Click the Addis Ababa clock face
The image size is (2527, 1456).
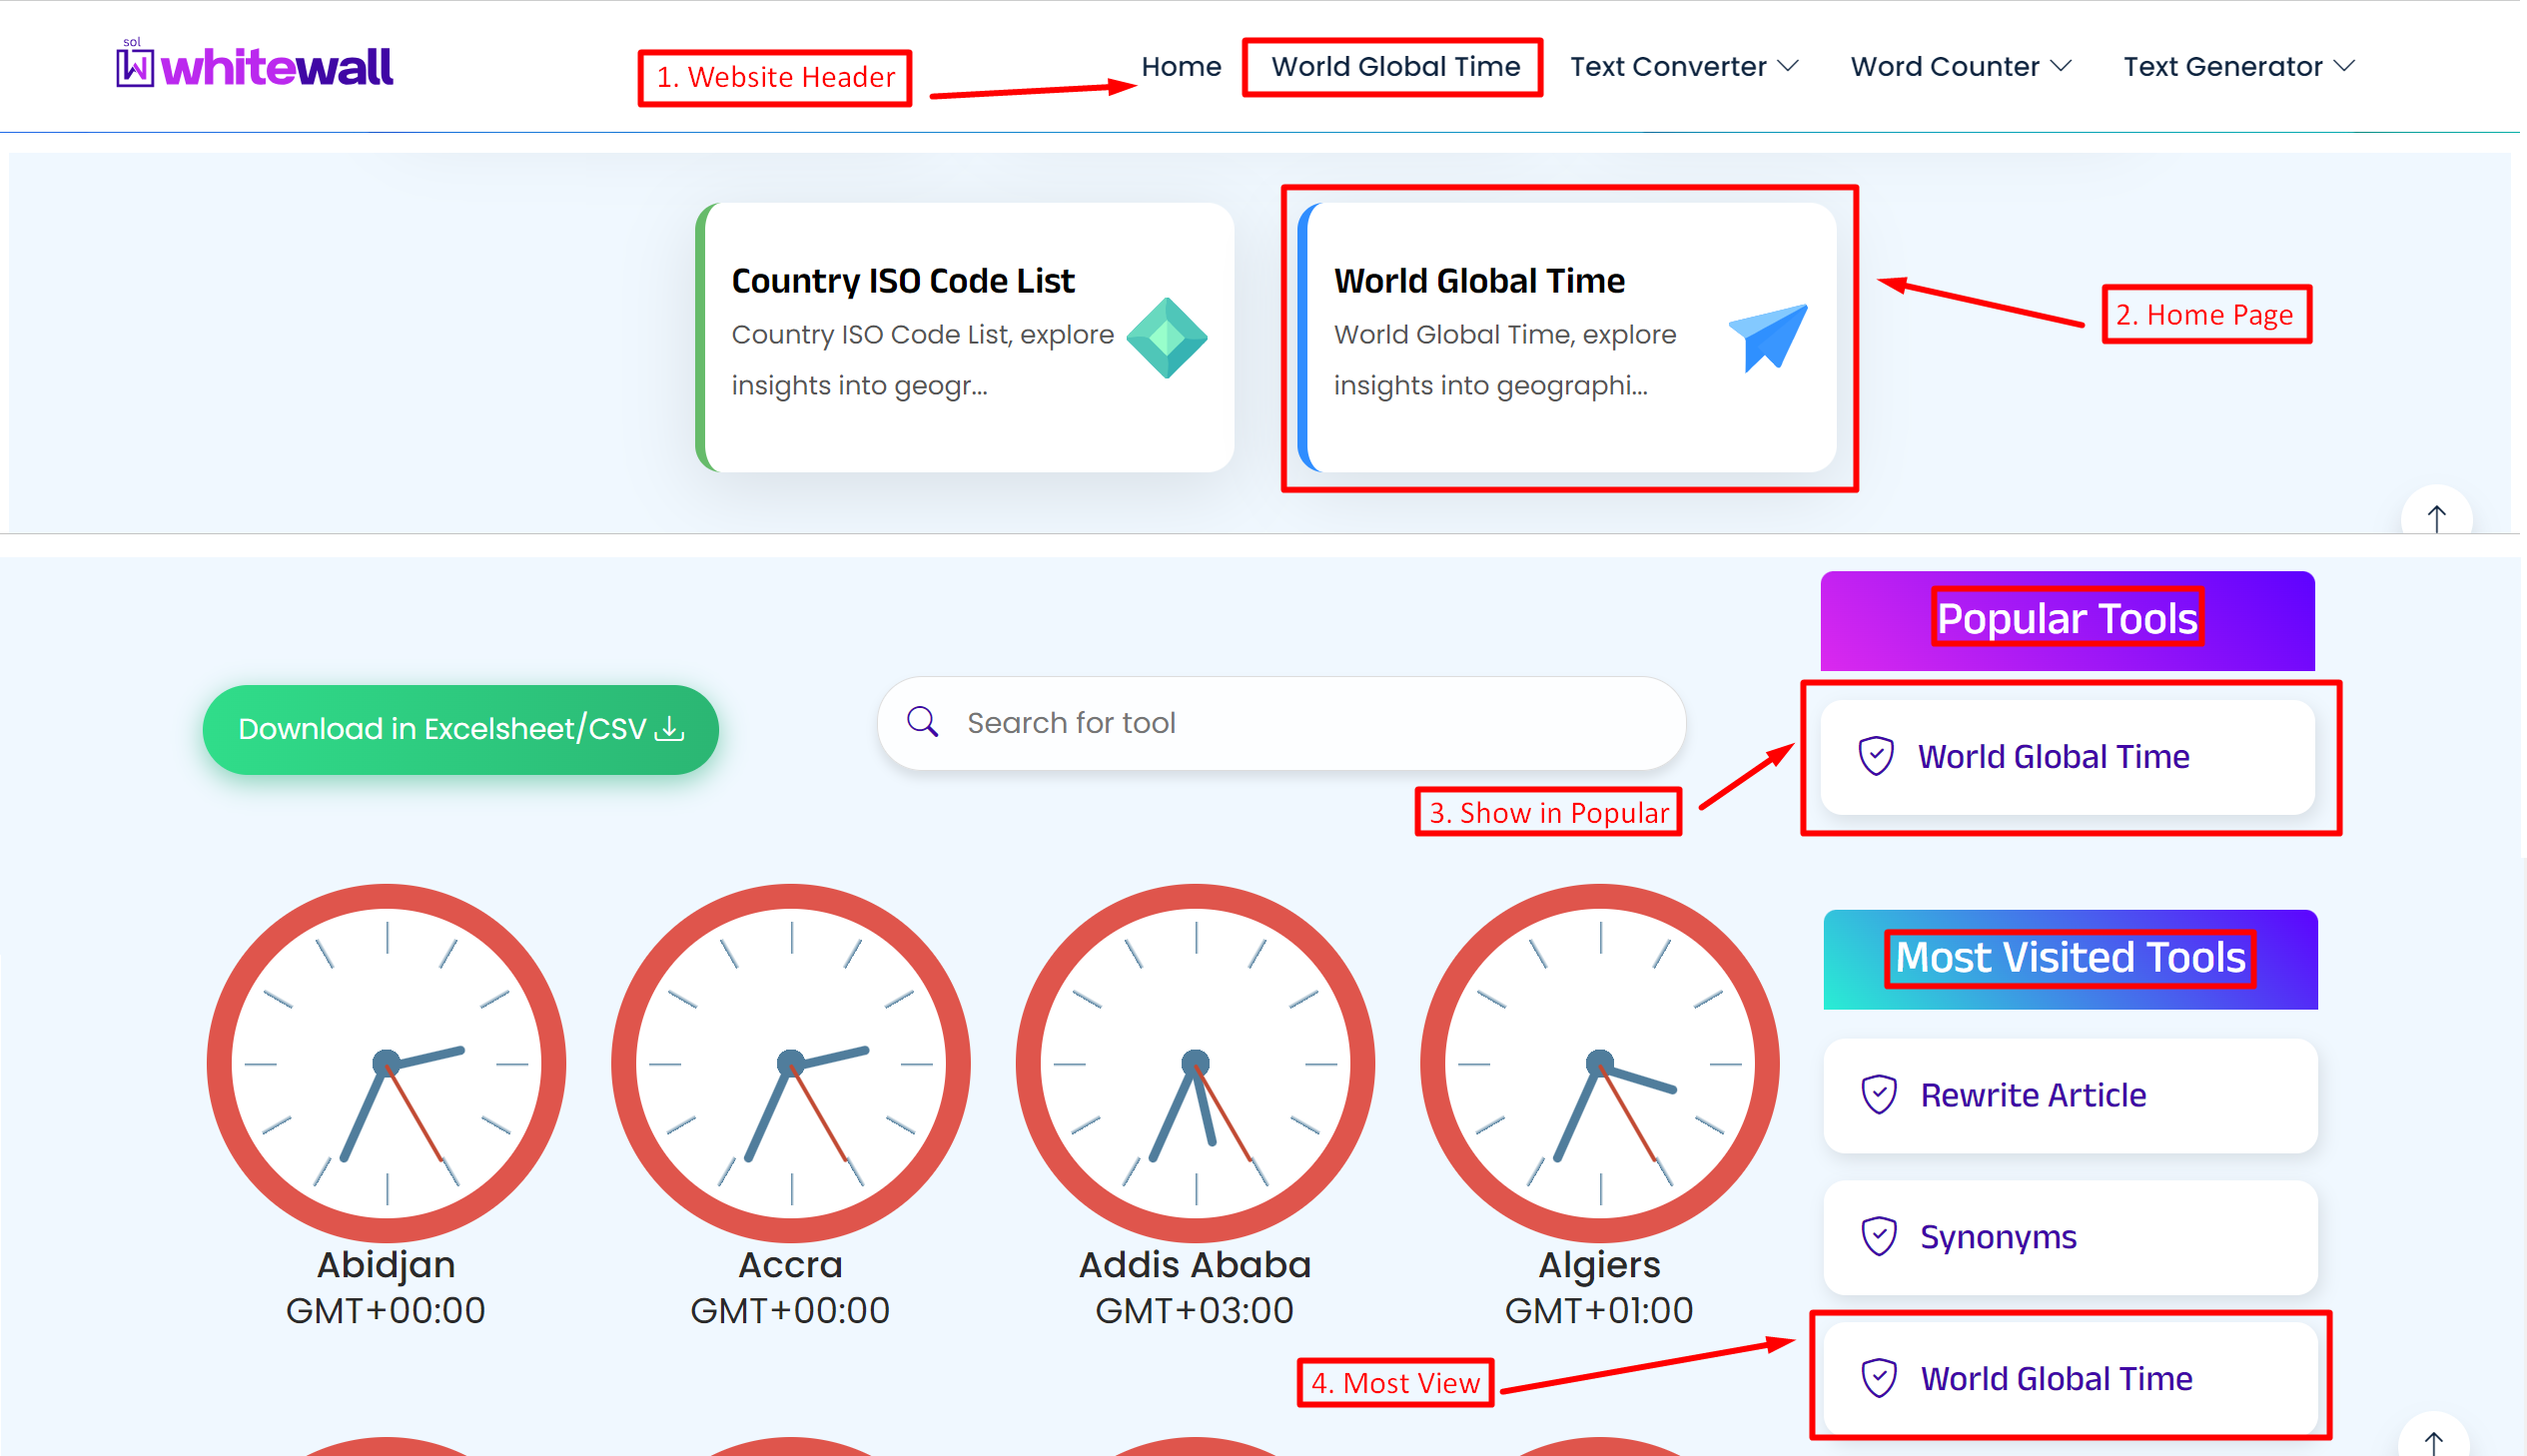[x=1196, y=1063]
